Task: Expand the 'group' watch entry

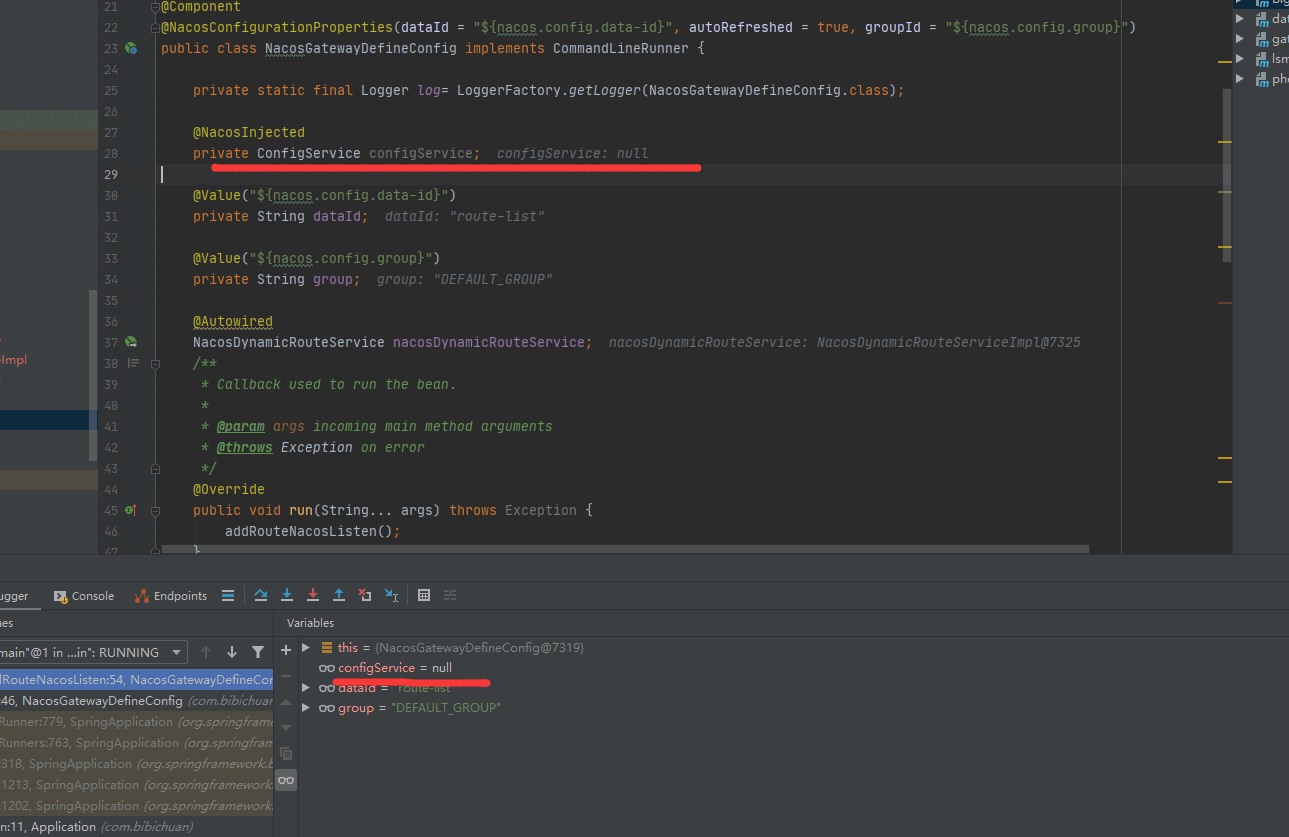Action: [307, 708]
